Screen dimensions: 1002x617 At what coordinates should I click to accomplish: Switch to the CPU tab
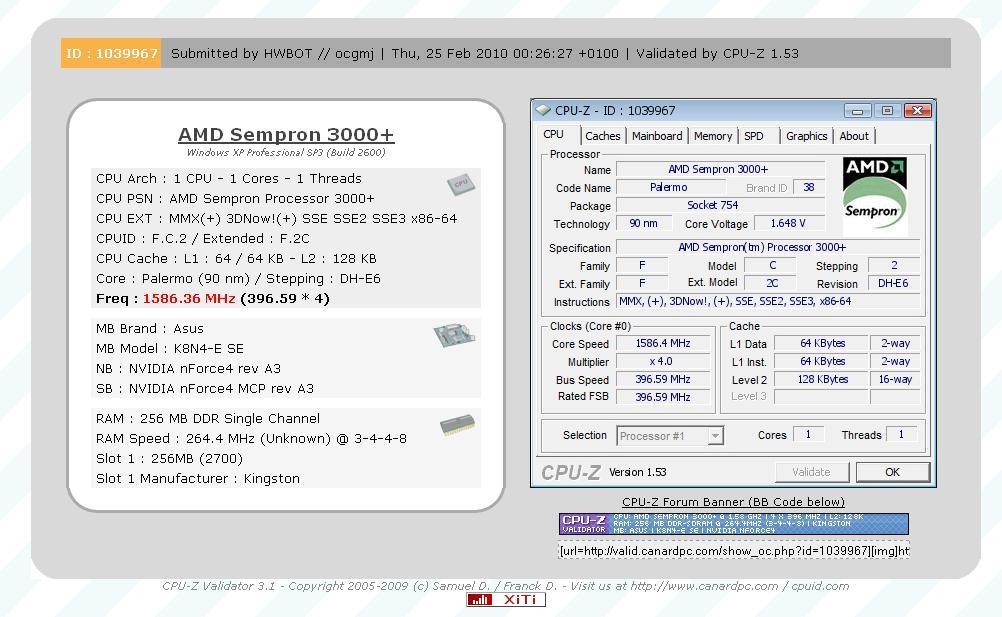[x=553, y=135]
